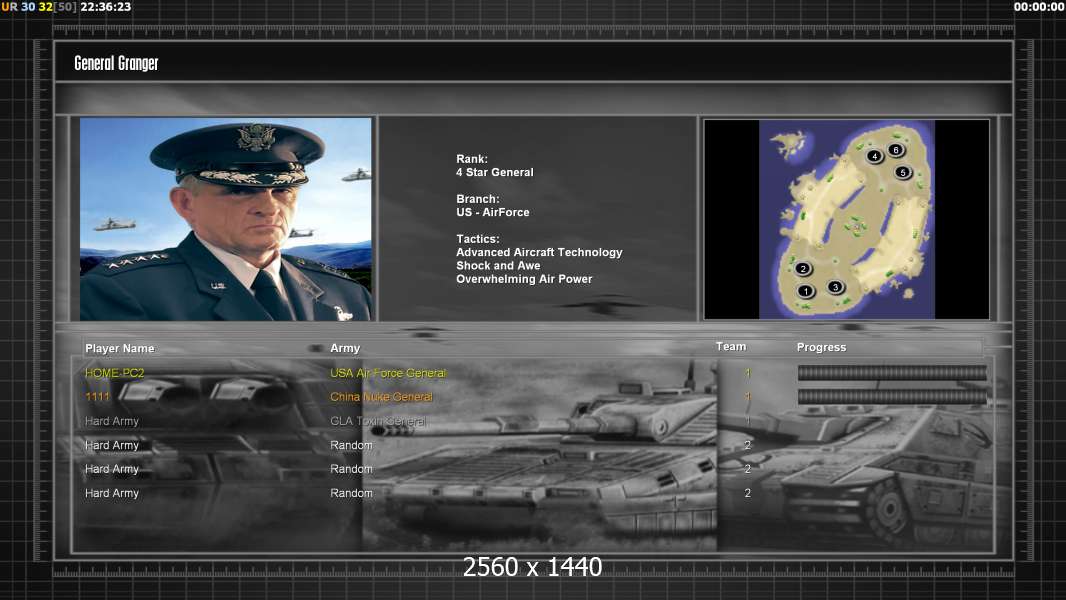Click the China Nuke General army entry
1066x600 pixels.
381,397
